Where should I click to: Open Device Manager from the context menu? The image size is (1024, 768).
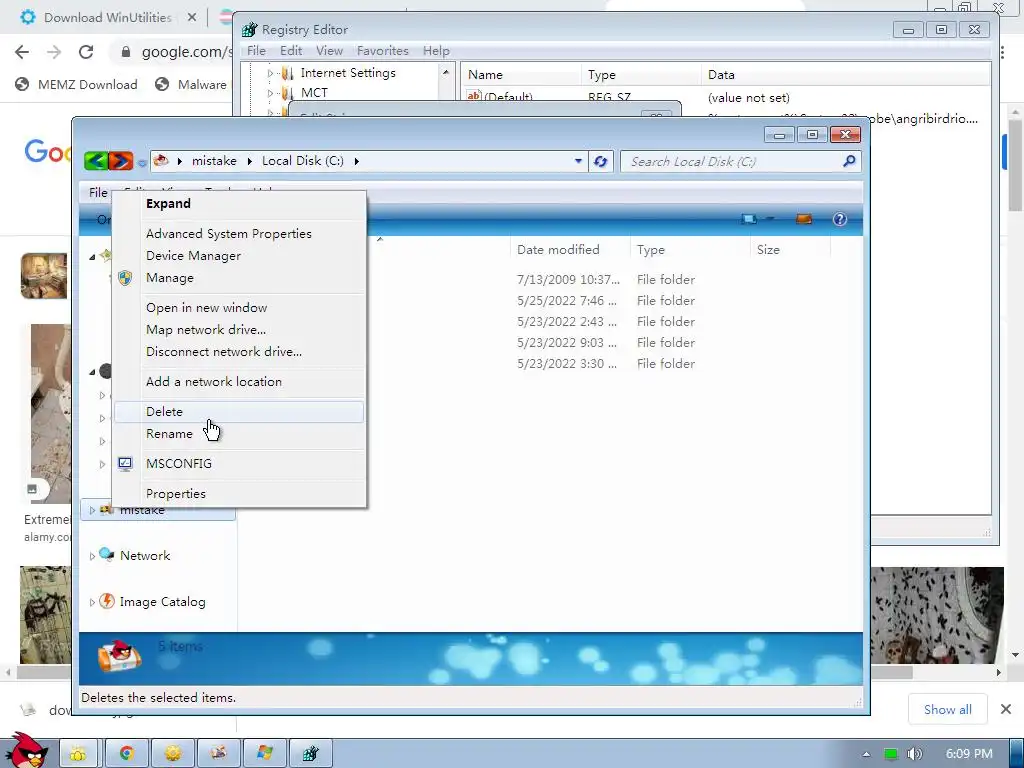(239, 256)
